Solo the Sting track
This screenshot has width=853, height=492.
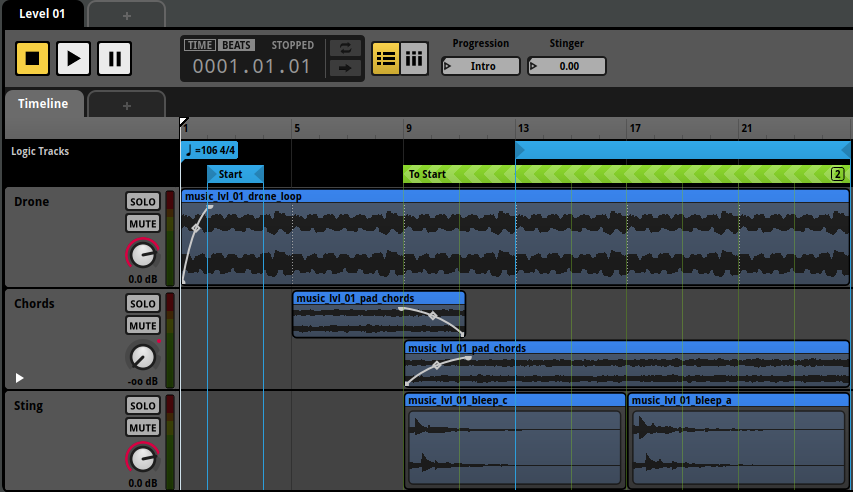click(143, 405)
